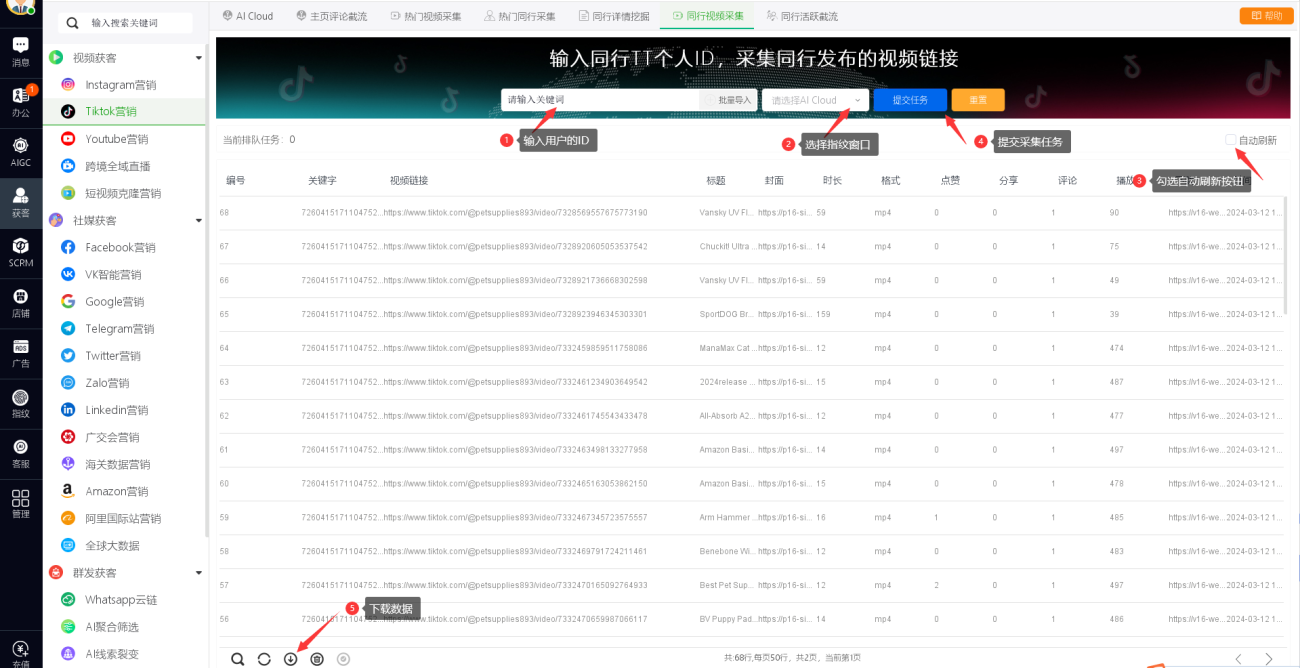Open the 管理 management grid icon
Viewport: 1300px width, 668px height.
[21, 502]
